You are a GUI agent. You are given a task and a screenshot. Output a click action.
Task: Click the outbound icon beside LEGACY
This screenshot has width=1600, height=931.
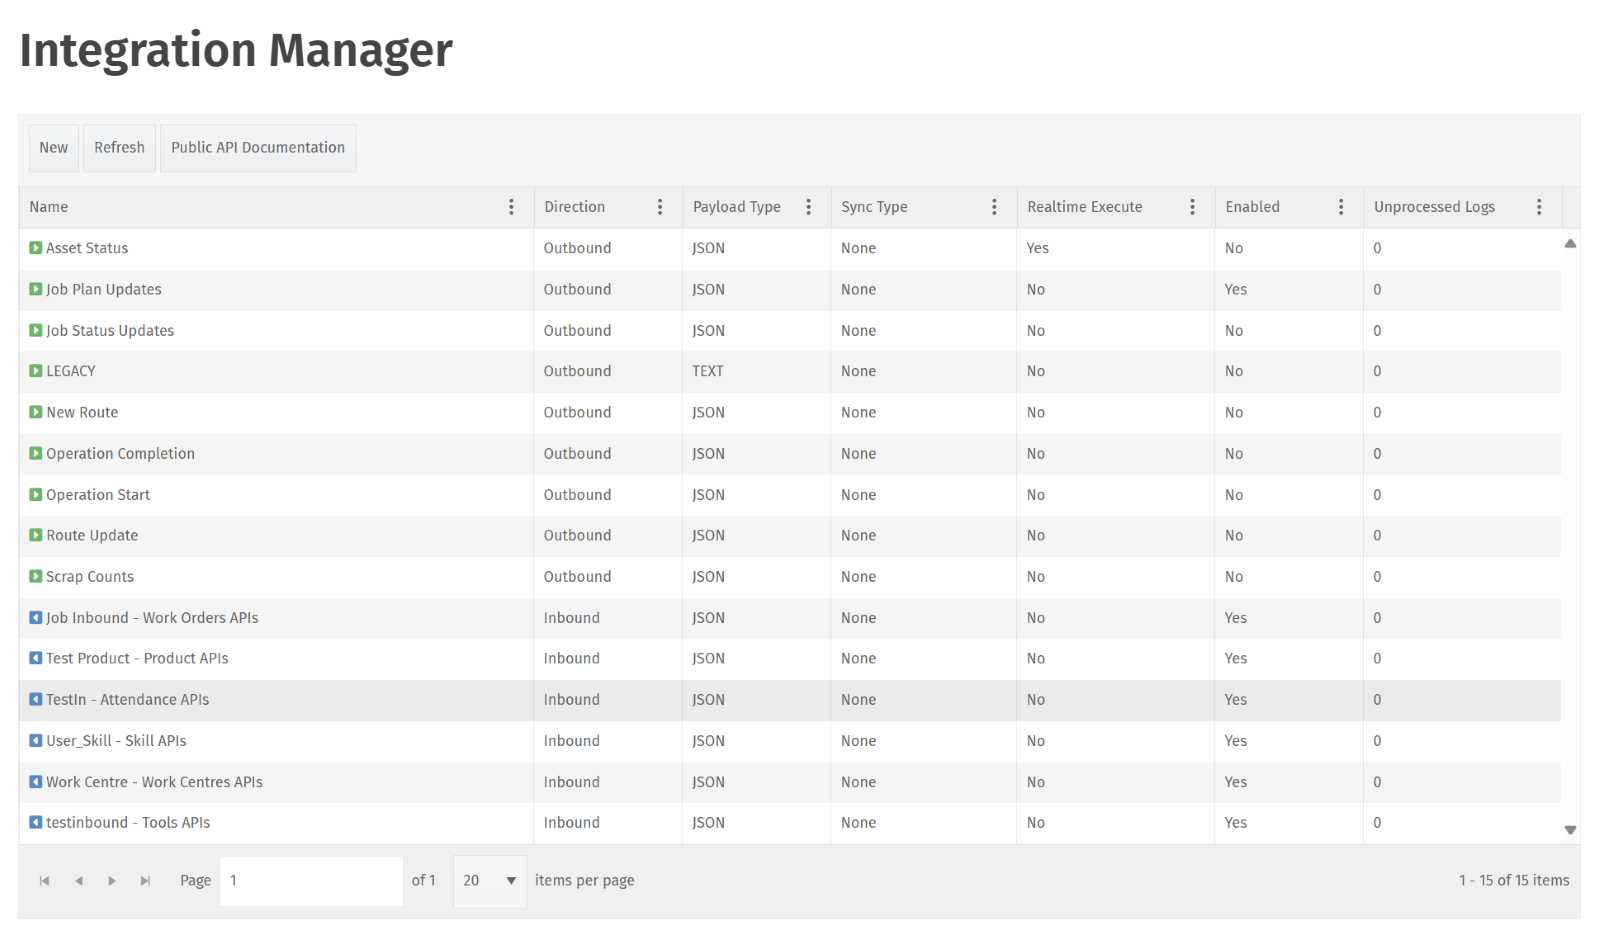coord(36,371)
